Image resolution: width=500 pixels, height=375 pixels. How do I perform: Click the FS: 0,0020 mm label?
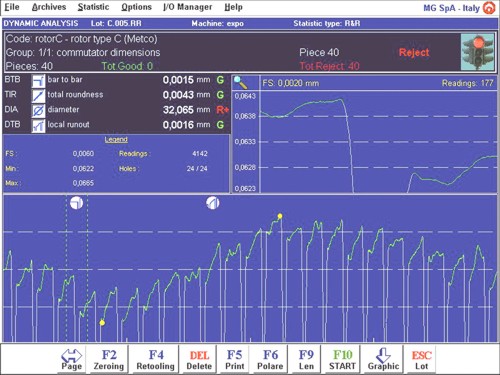coord(290,83)
